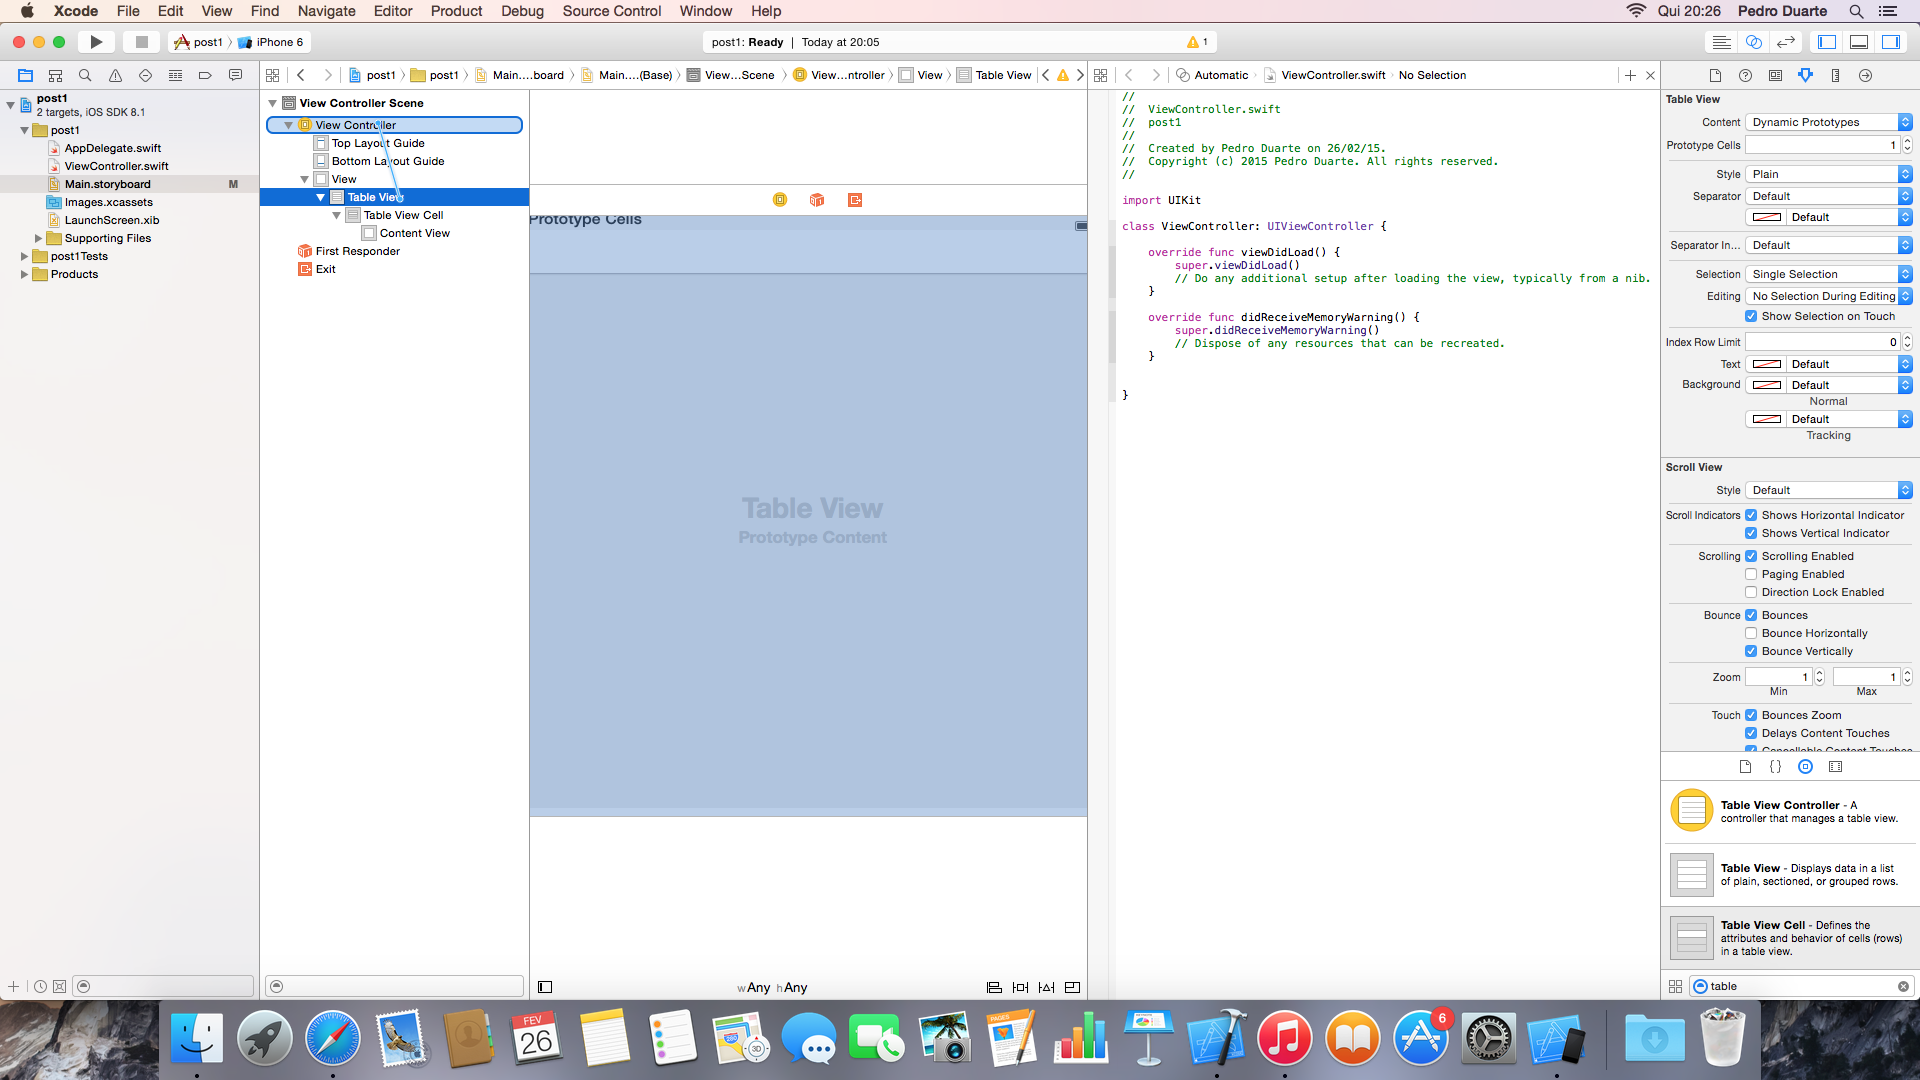Open the debug navigator

(x=175, y=75)
